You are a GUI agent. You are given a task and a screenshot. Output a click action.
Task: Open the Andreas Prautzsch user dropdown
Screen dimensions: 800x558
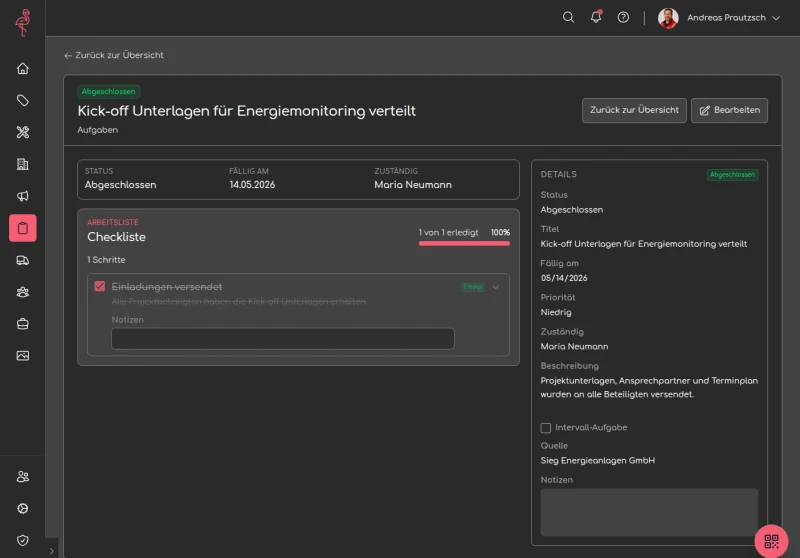(719, 18)
